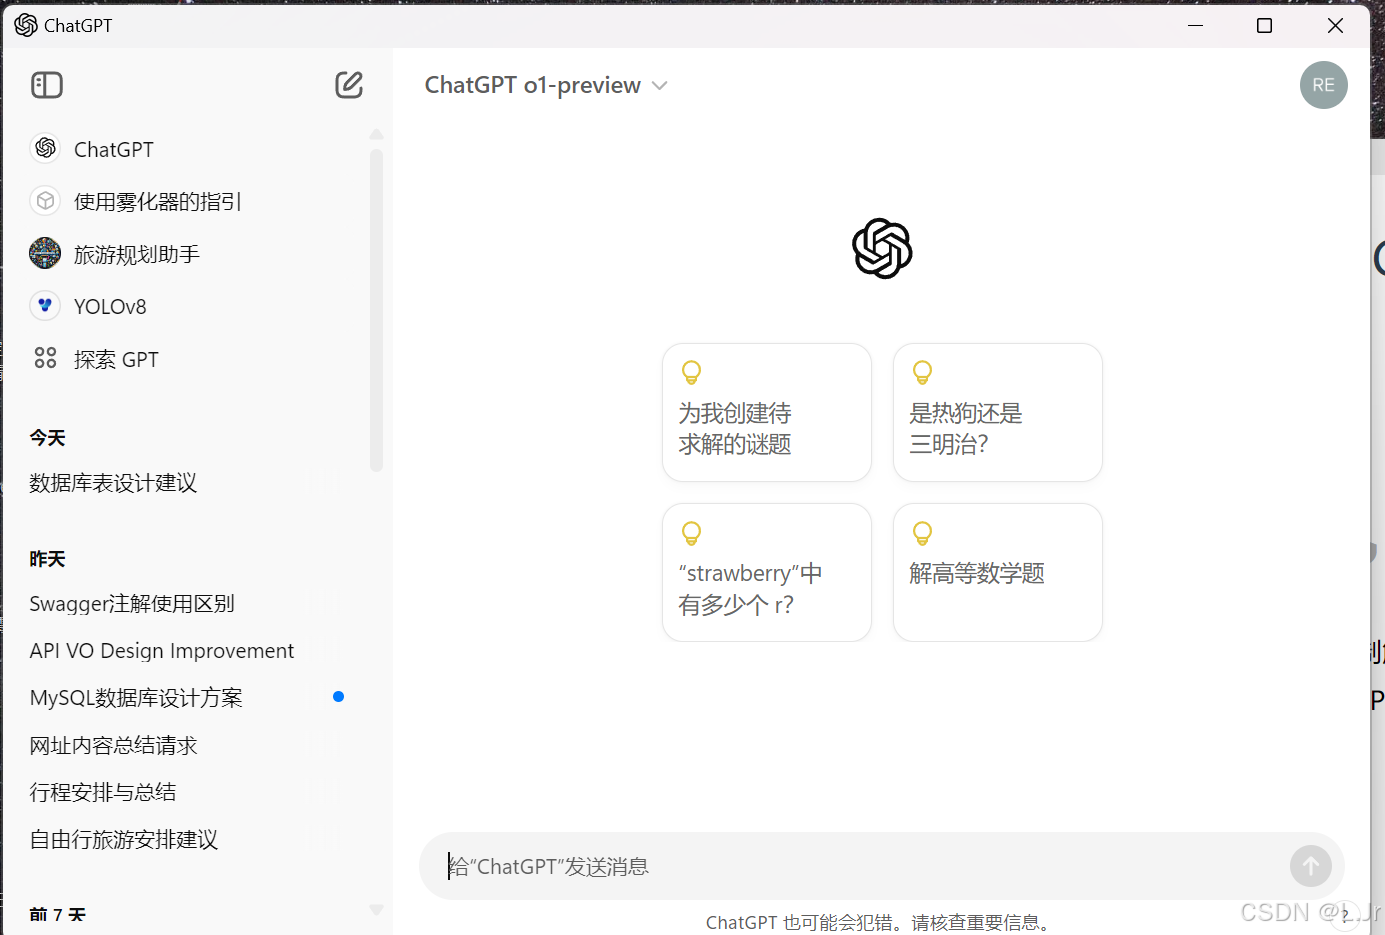Minimize the ChatGPT window
Viewport: 1385px width, 935px height.
1195,25
